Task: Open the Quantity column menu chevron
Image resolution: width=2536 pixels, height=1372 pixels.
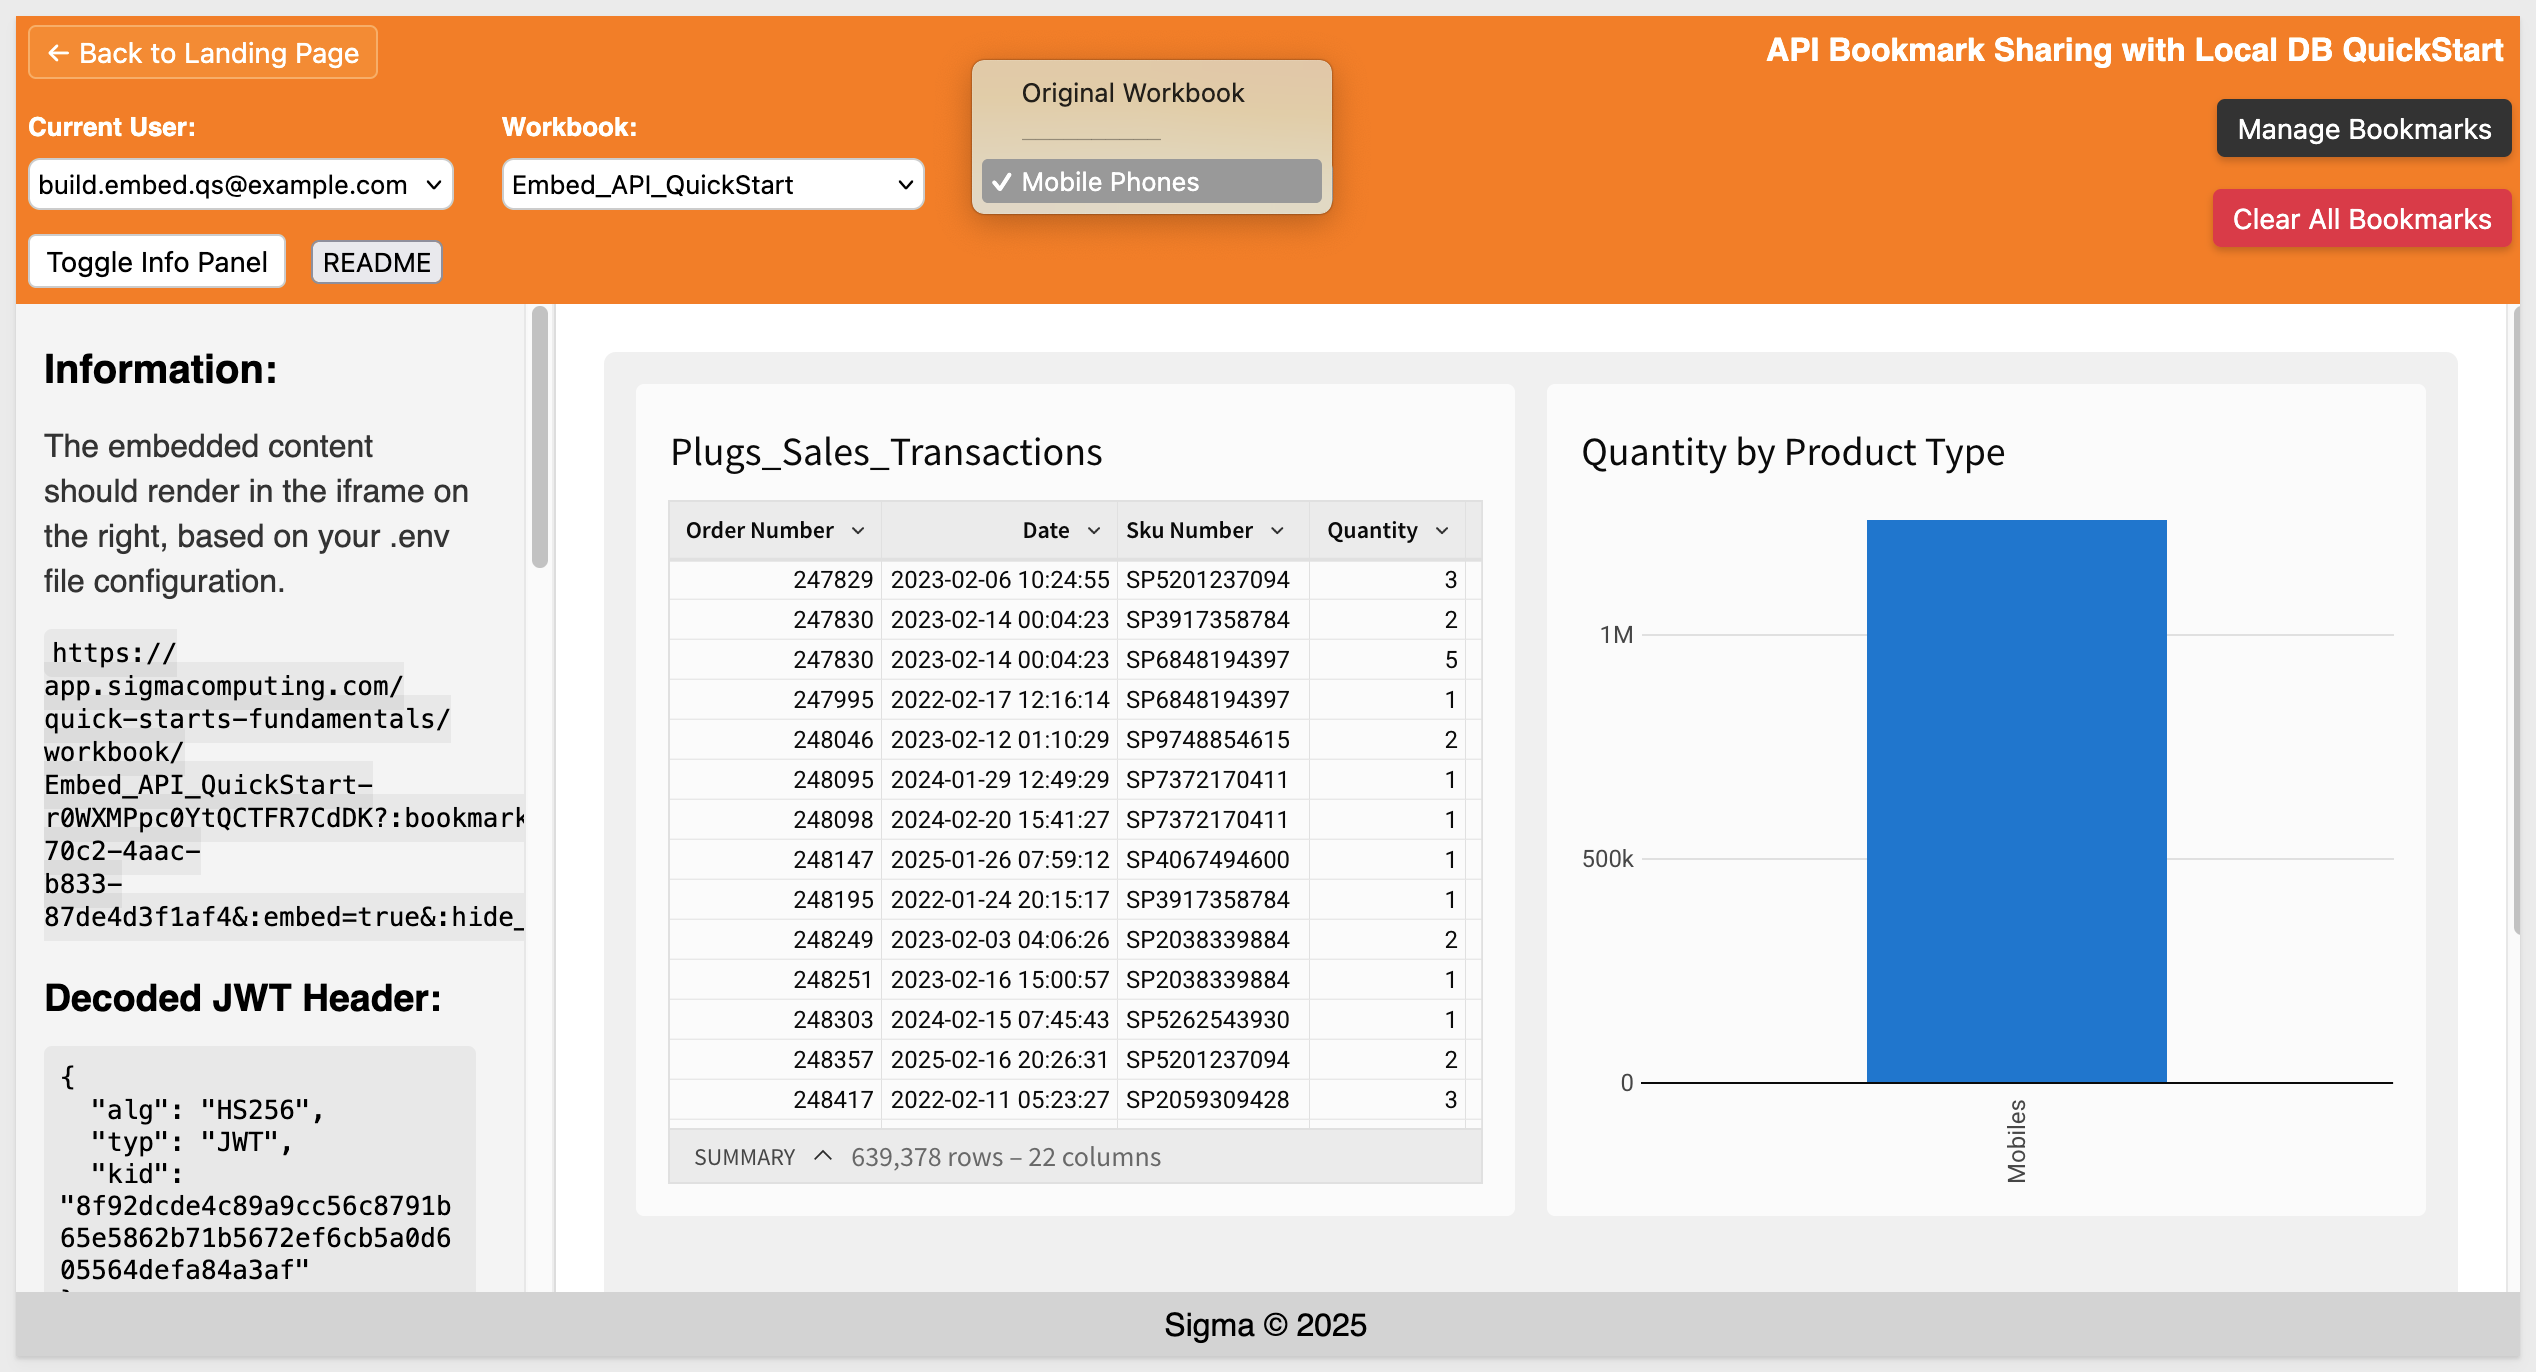Action: (1442, 531)
